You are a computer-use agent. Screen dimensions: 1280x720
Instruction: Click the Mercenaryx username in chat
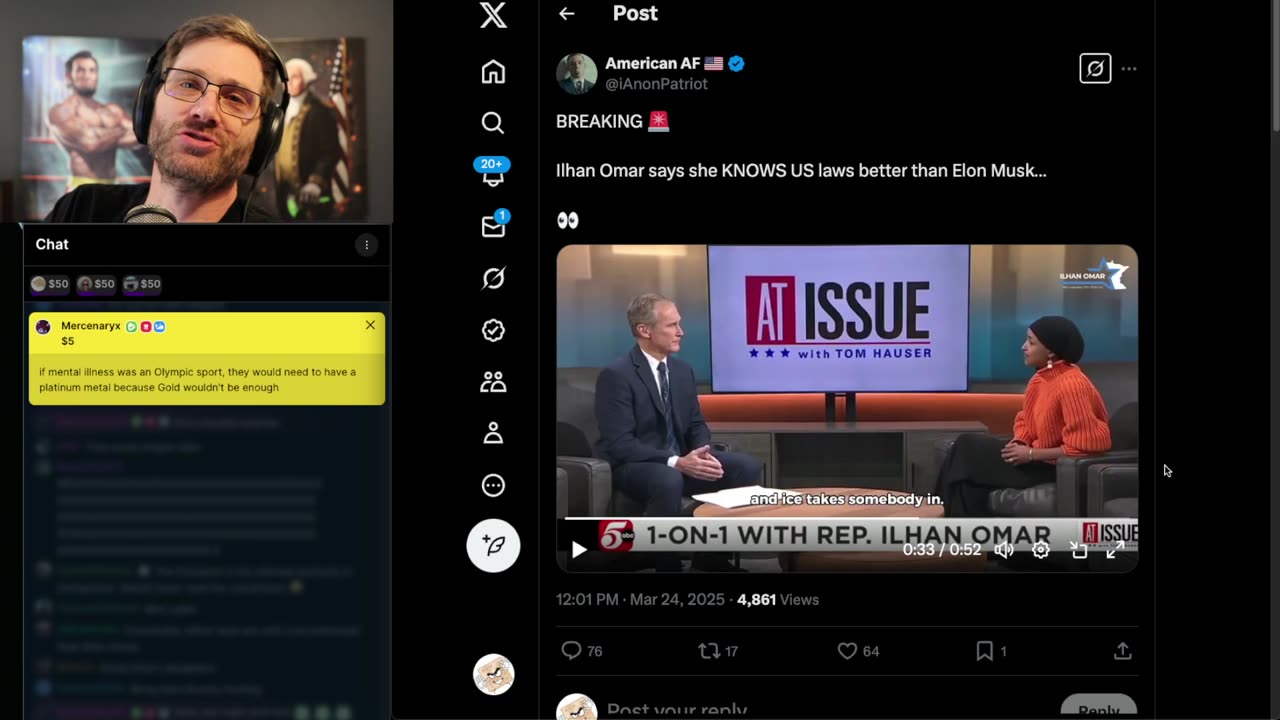point(90,326)
